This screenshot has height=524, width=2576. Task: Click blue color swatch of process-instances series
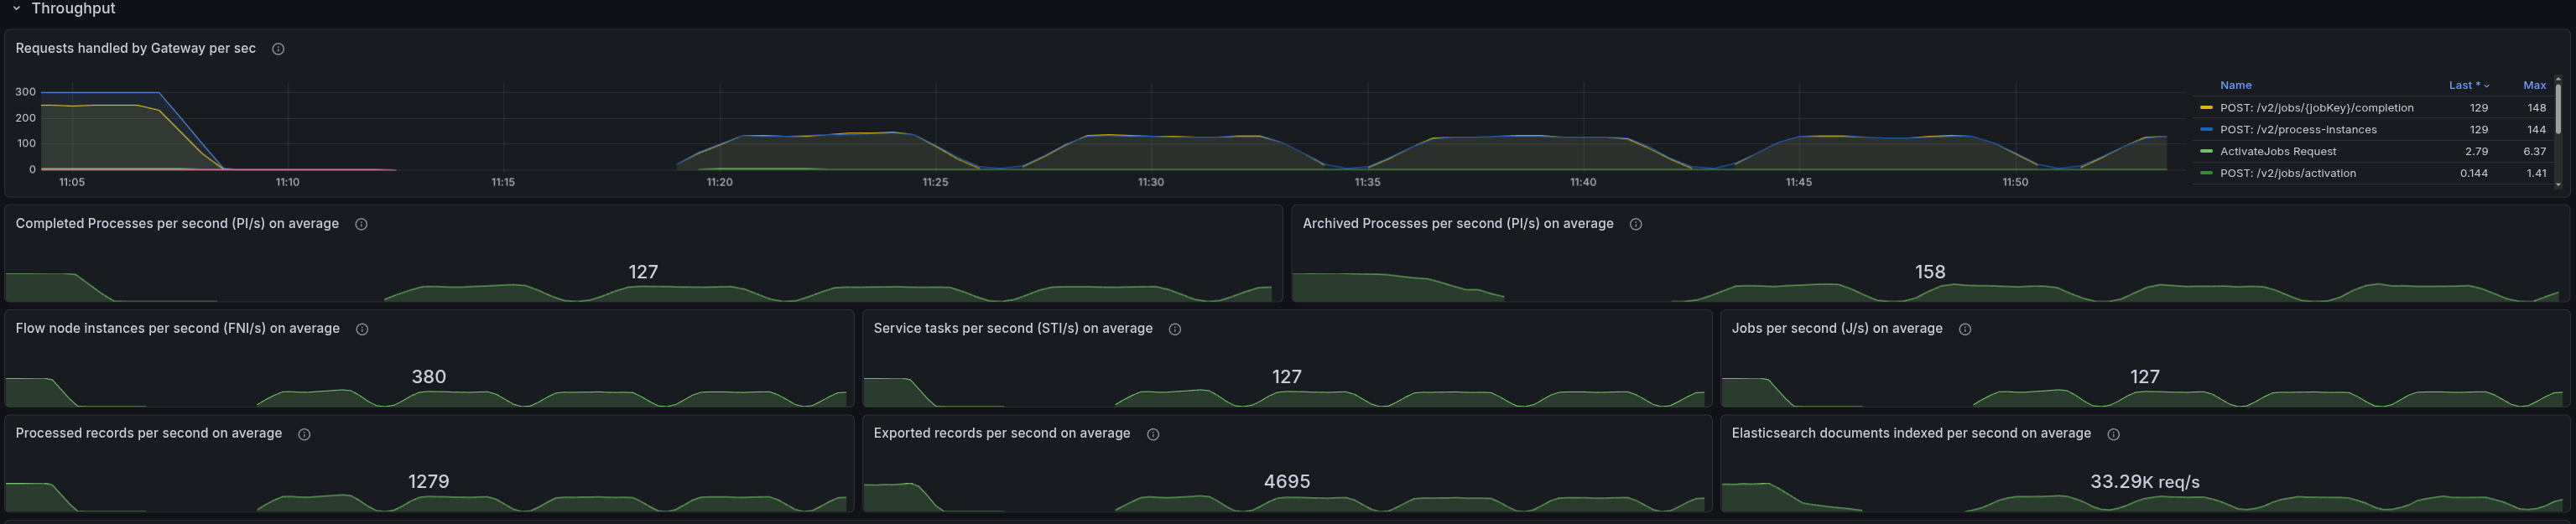[x=2206, y=130]
